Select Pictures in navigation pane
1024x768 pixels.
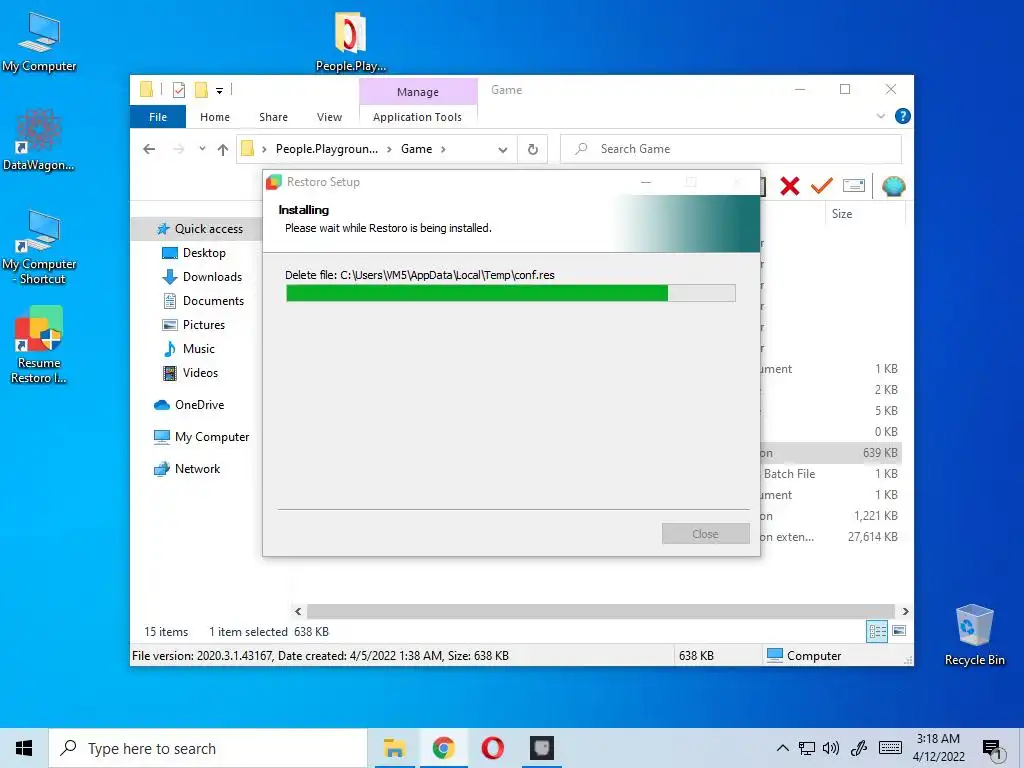point(193,325)
